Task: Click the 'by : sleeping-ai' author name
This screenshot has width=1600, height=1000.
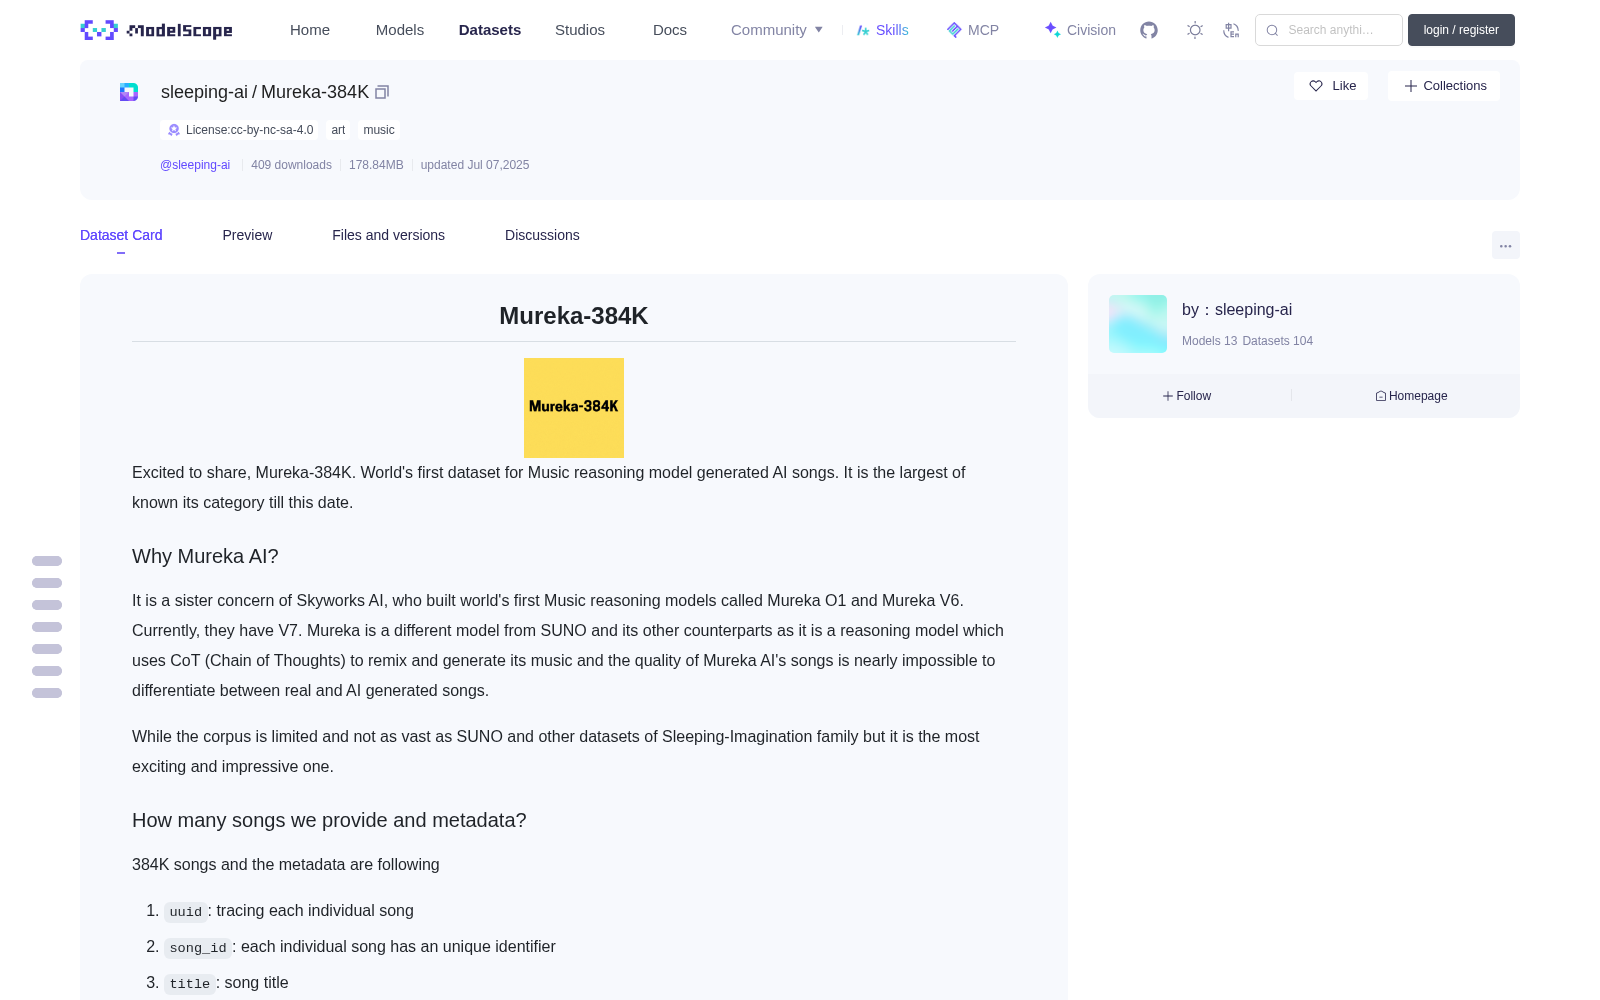Action: pos(1237,310)
